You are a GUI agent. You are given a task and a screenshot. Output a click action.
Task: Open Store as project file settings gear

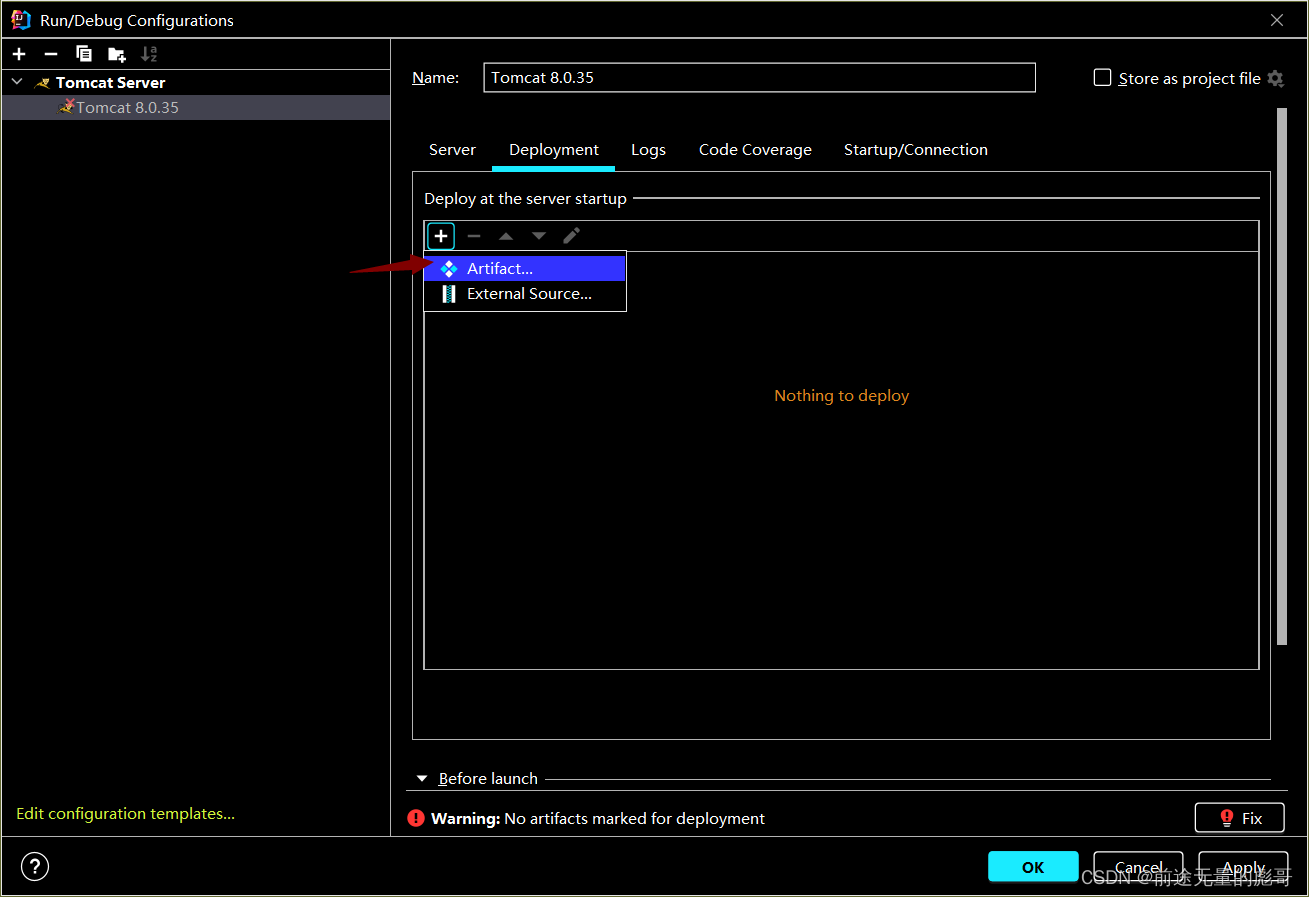point(1275,78)
